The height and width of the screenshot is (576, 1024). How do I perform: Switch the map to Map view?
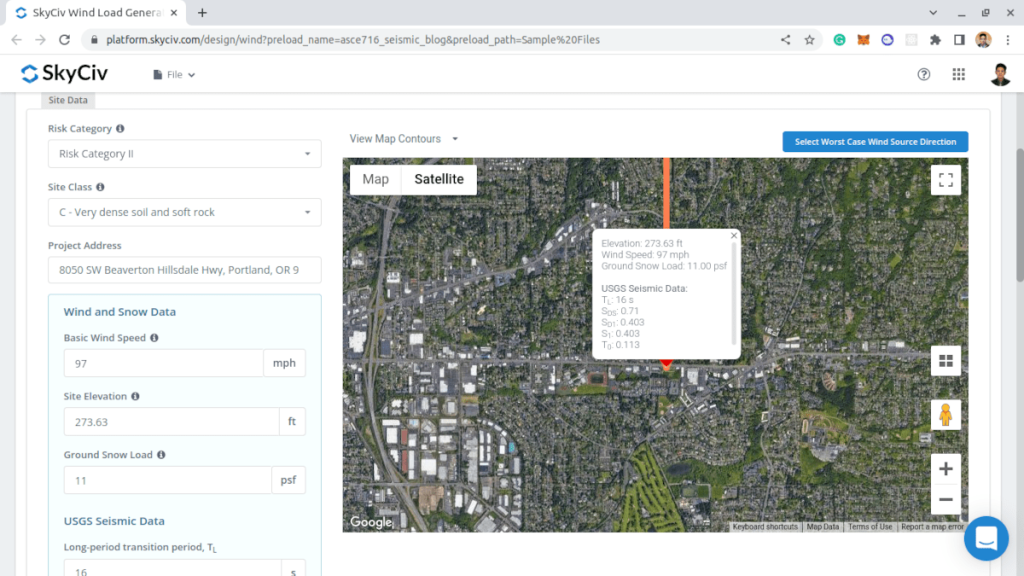tap(375, 179)
